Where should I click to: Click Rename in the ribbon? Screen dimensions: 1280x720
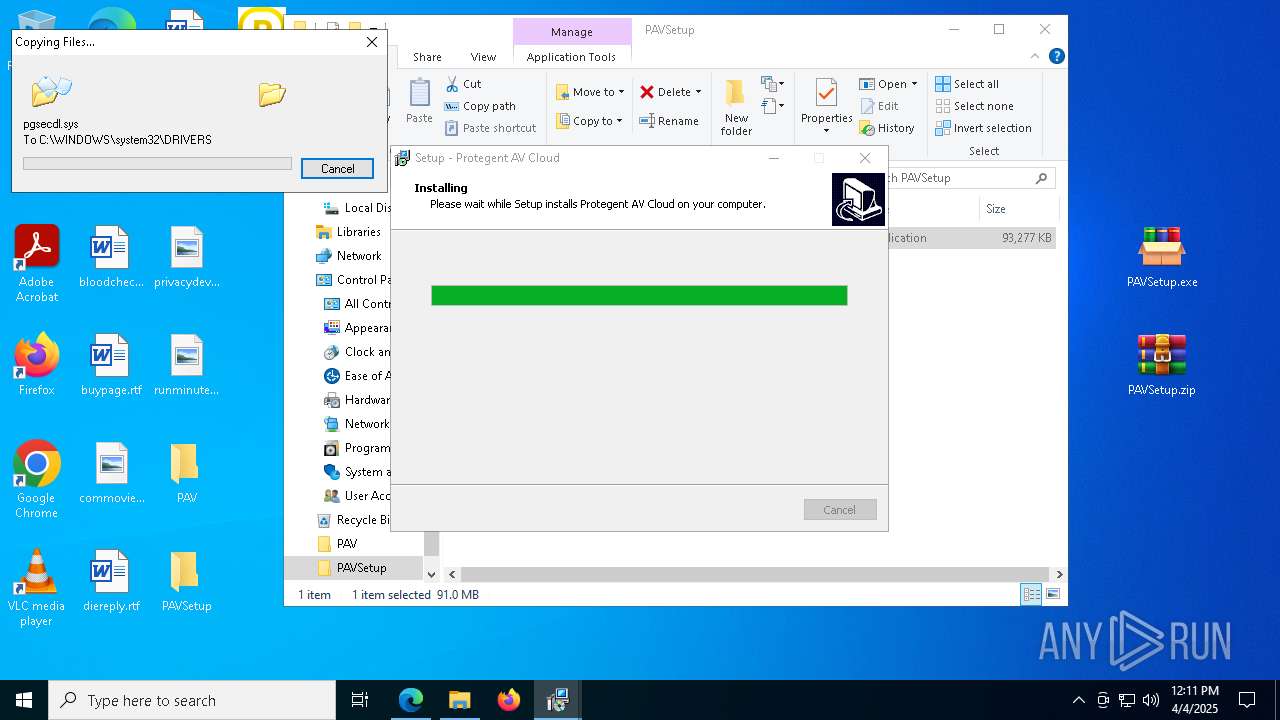coord(669,121)
